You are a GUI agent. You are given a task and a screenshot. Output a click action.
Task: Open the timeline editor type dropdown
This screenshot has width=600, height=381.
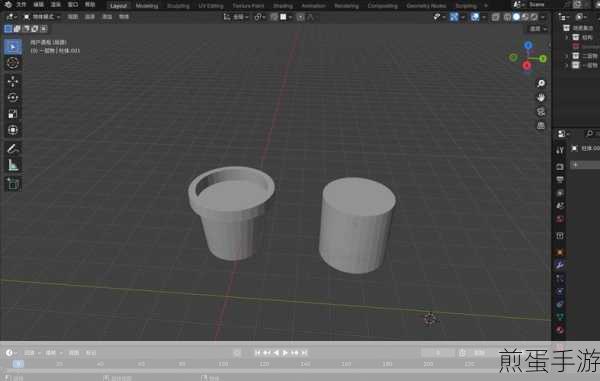coord(11,353)
